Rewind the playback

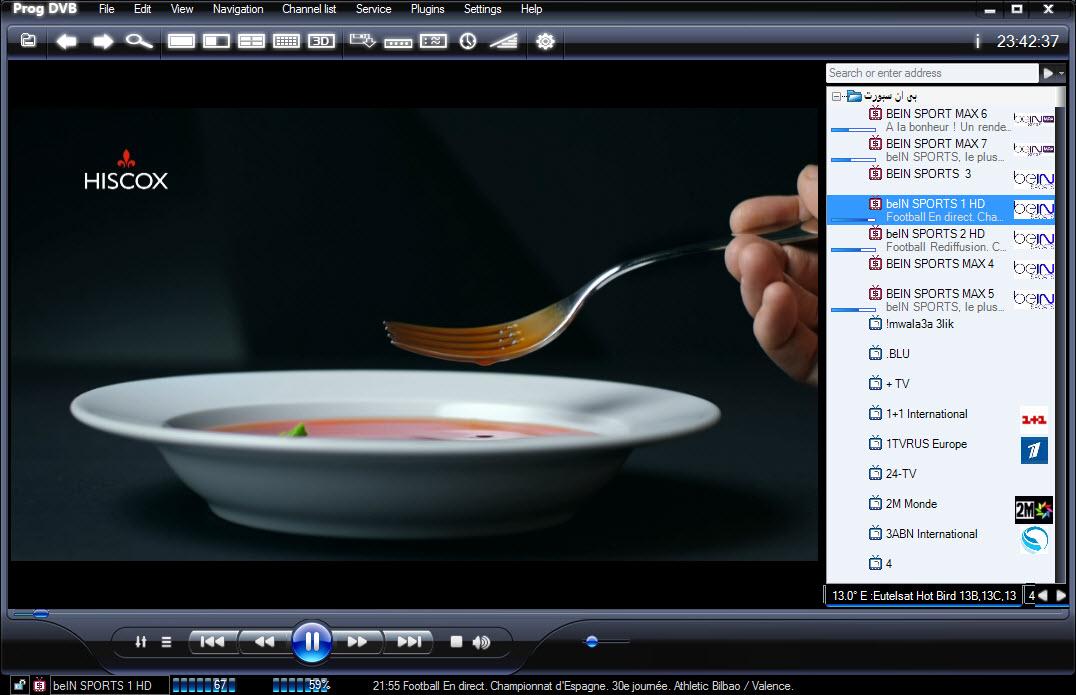pos(265,641)
